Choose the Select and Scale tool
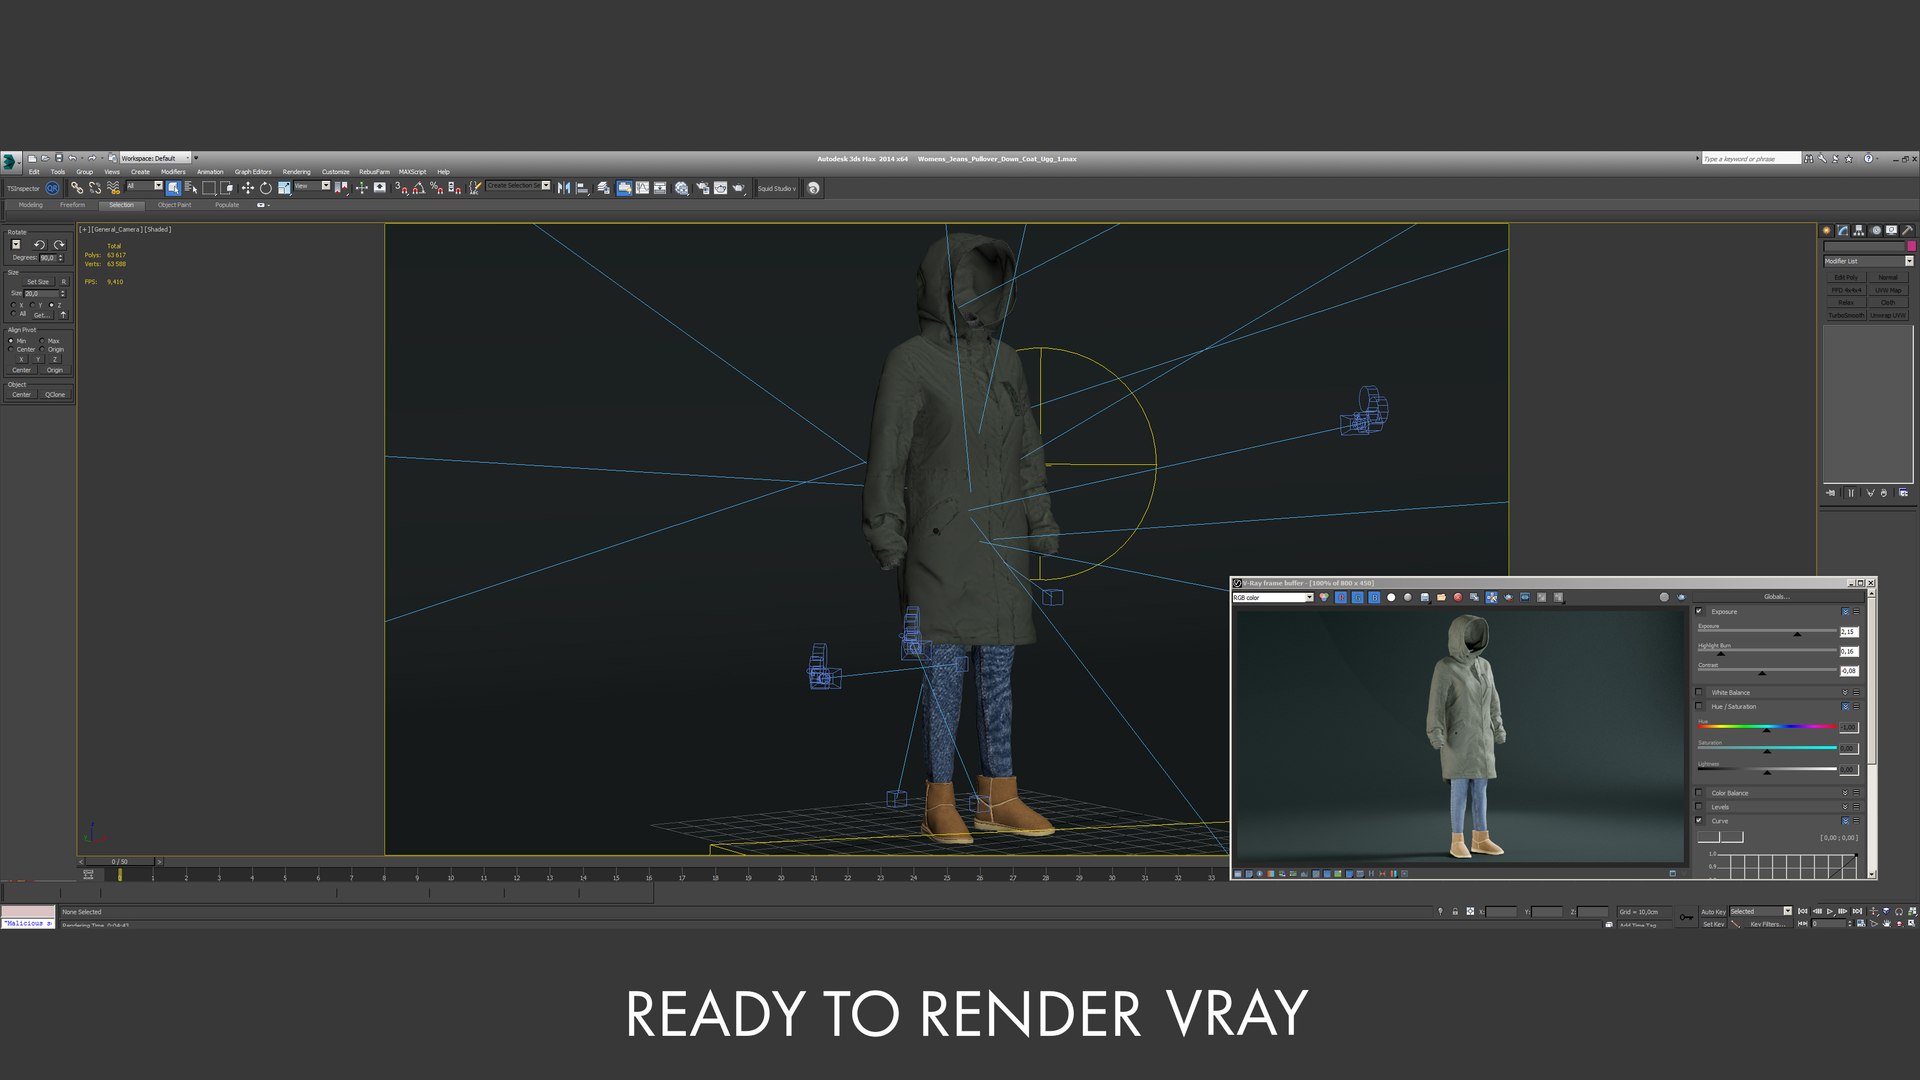Image resolution: width=1920 pixels, height=1080 pixels. click(284, 187)
